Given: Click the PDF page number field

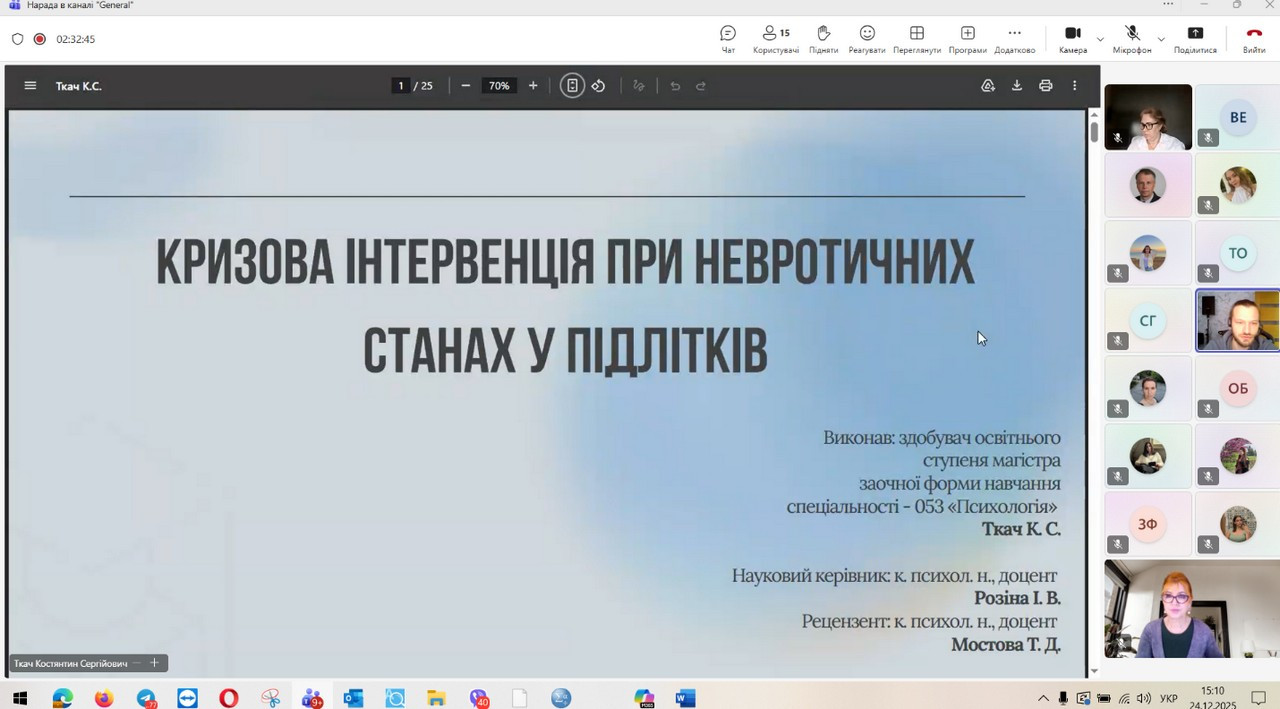Looking at the screenshot, I should (401, 86).
